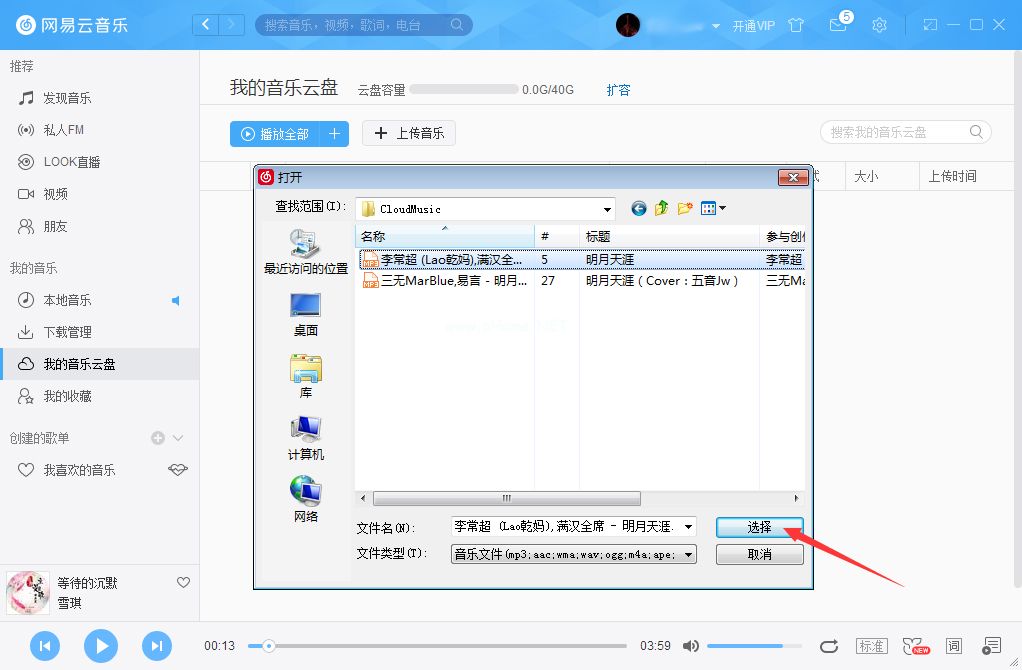The width and height of the screenshot is (1022, 670).
Task: Favorite 等待的沉默 with its heart icon
Action: pyautogui.click(x=182, y=582)
